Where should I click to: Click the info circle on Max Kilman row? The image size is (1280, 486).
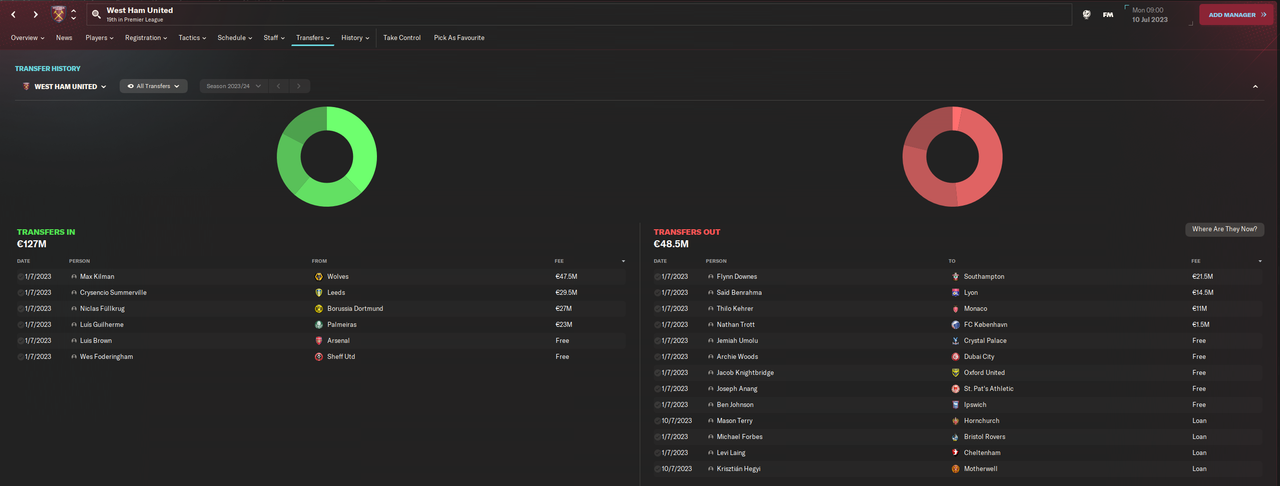click(20, 276)
